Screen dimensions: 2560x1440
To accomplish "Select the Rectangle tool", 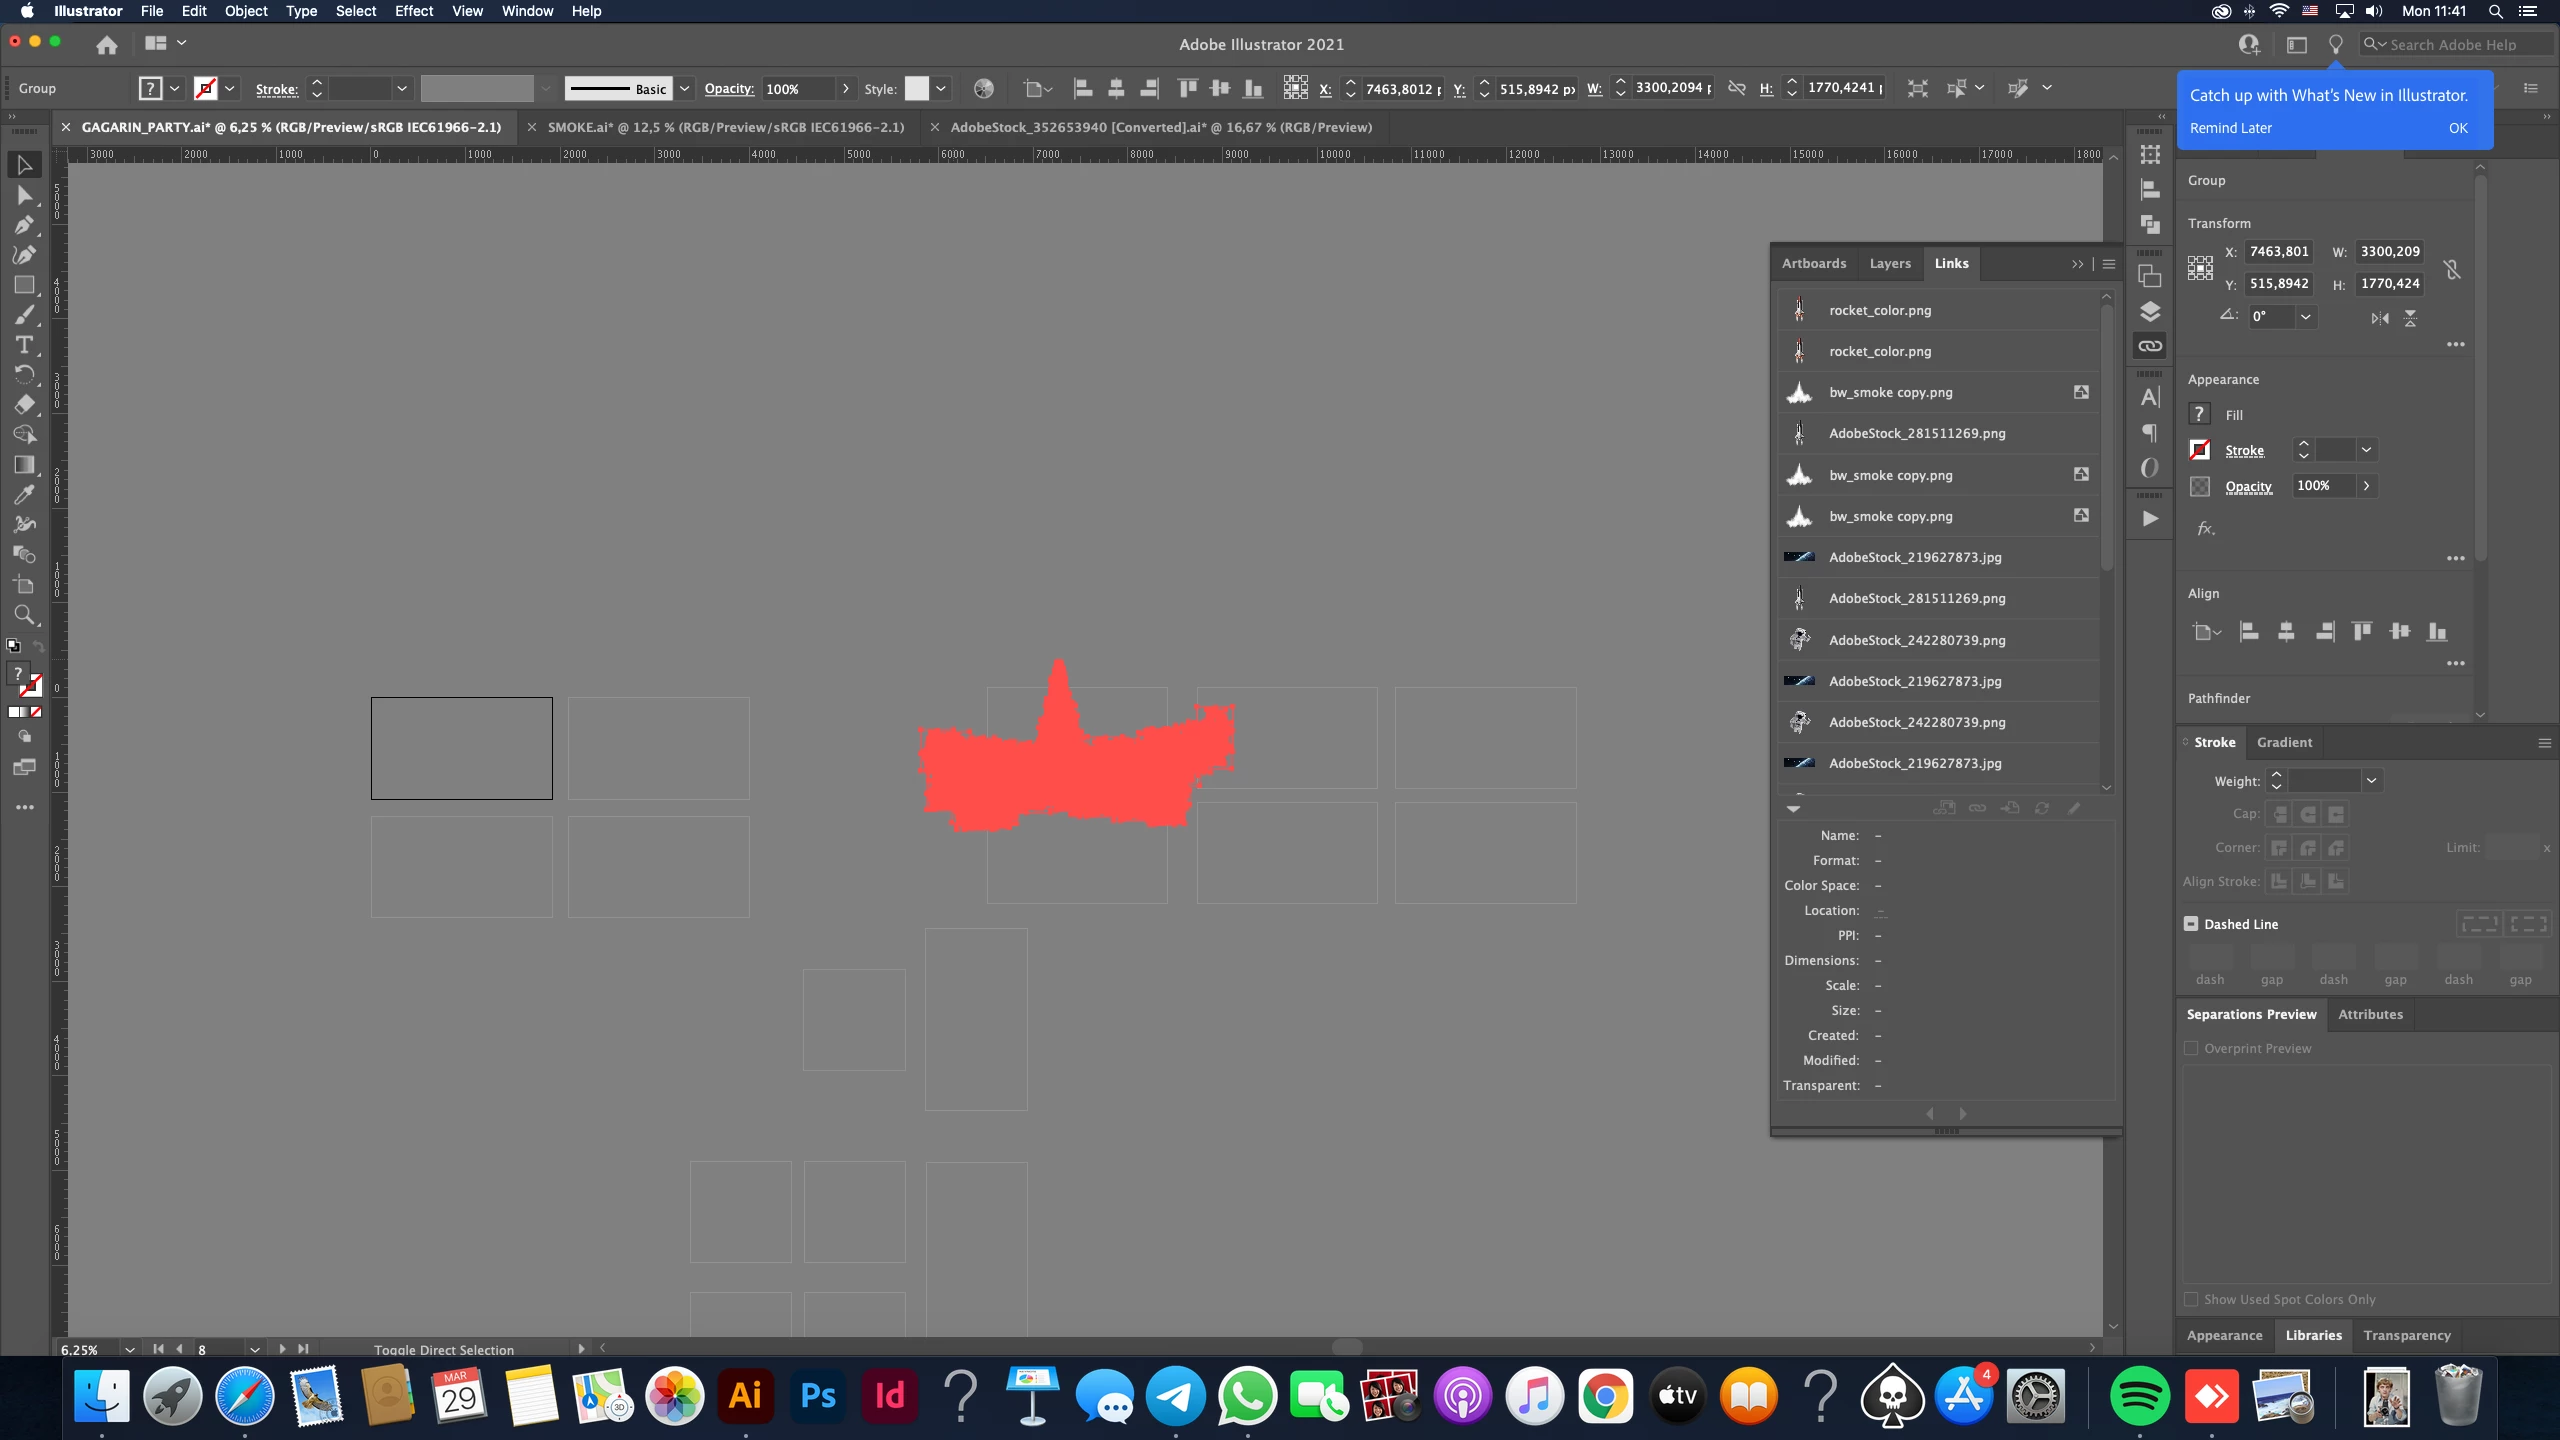I will [24, 285].
